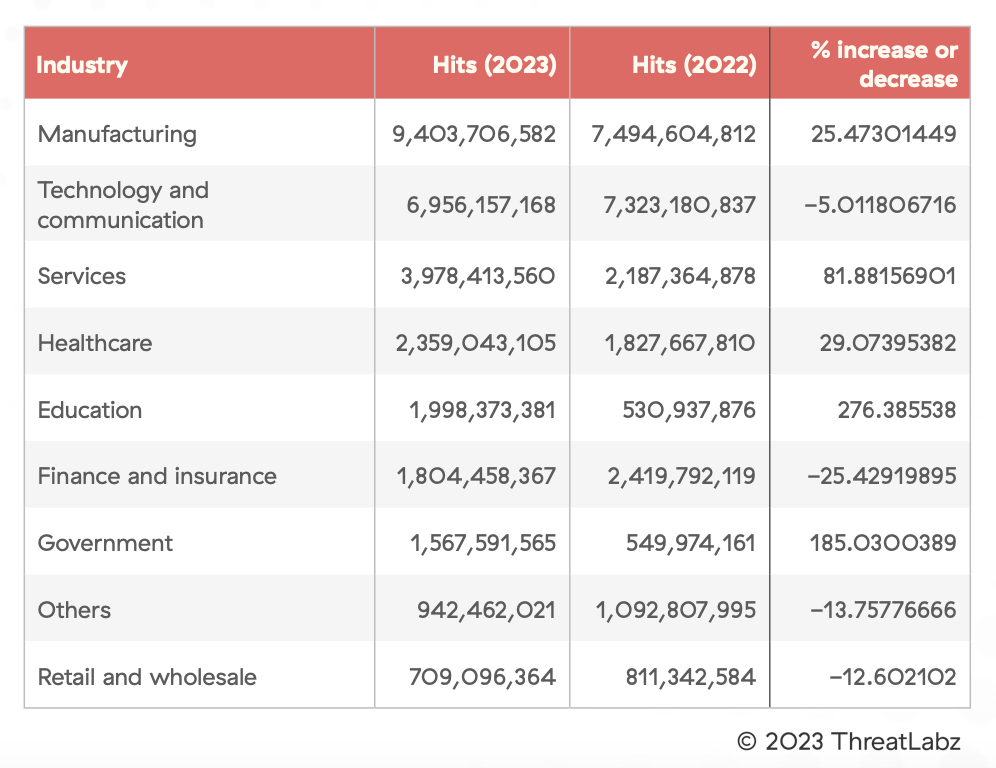The image size is (996, 768).
Task: Select the Others industry cell
Action: pyautogui.click(x=74, y=610)
